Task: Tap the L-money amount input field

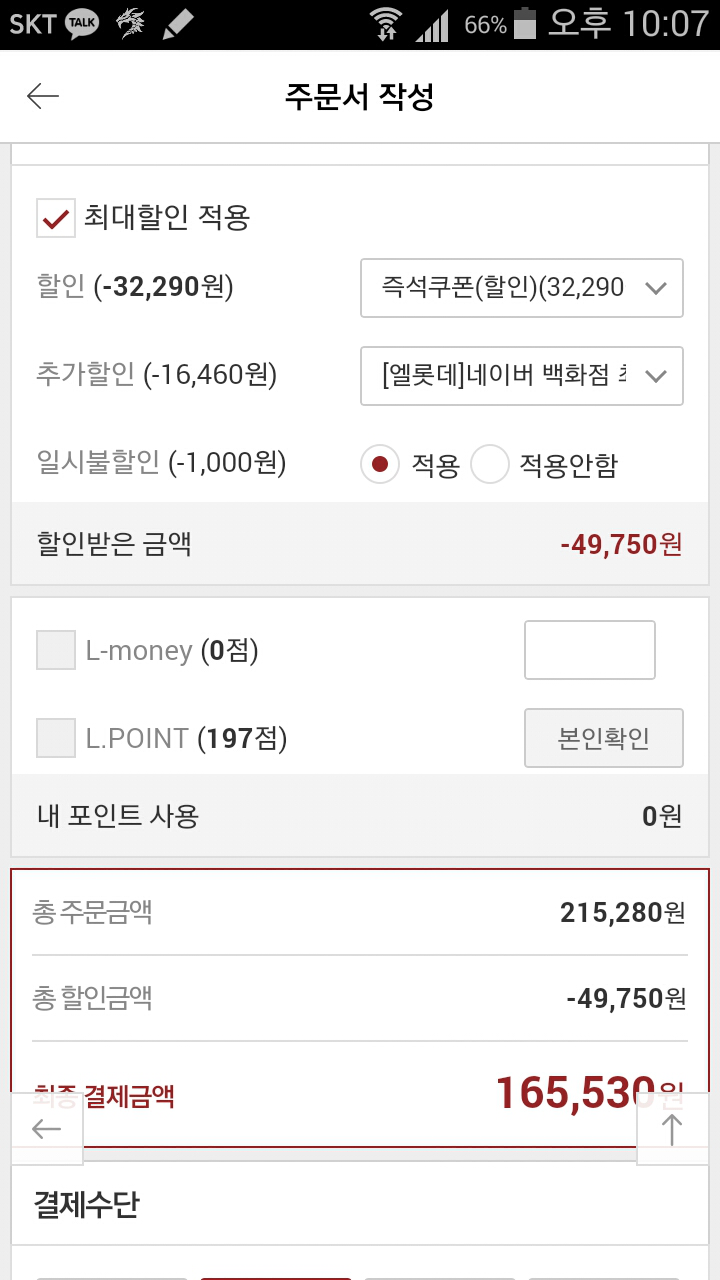Action: pos(590,650)
